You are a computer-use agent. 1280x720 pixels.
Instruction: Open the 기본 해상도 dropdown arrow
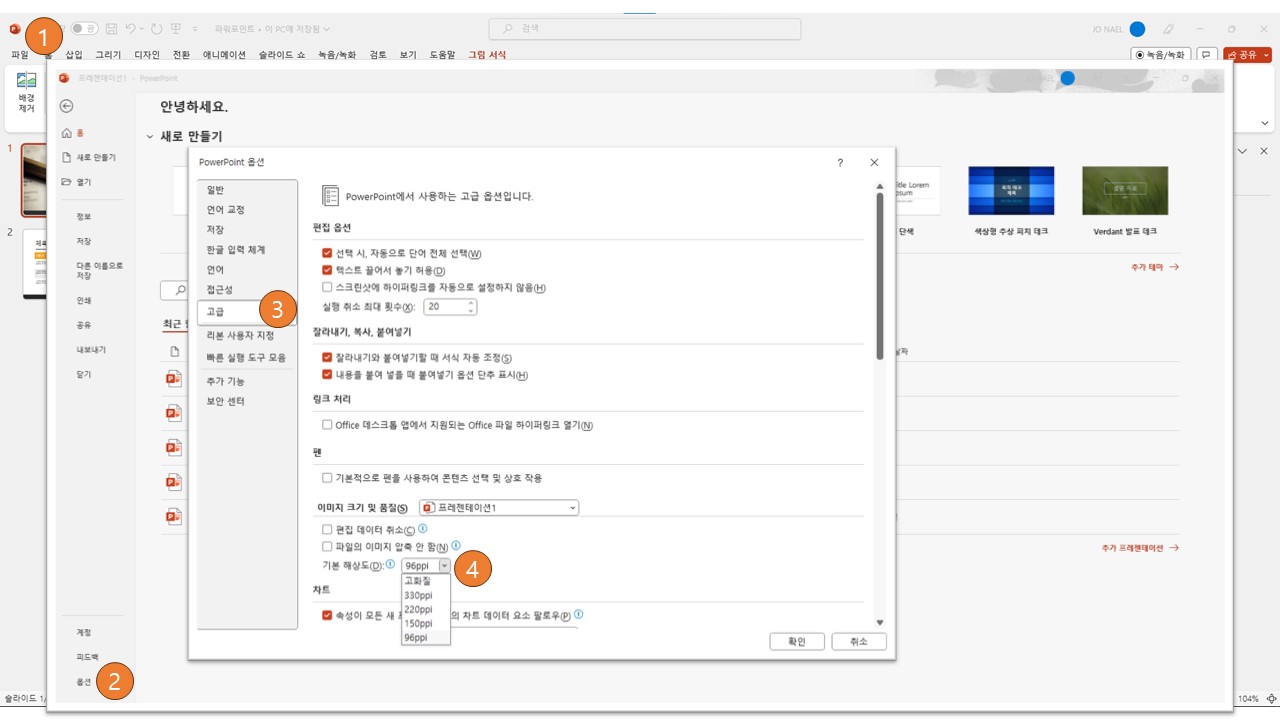tap(444, 565)
